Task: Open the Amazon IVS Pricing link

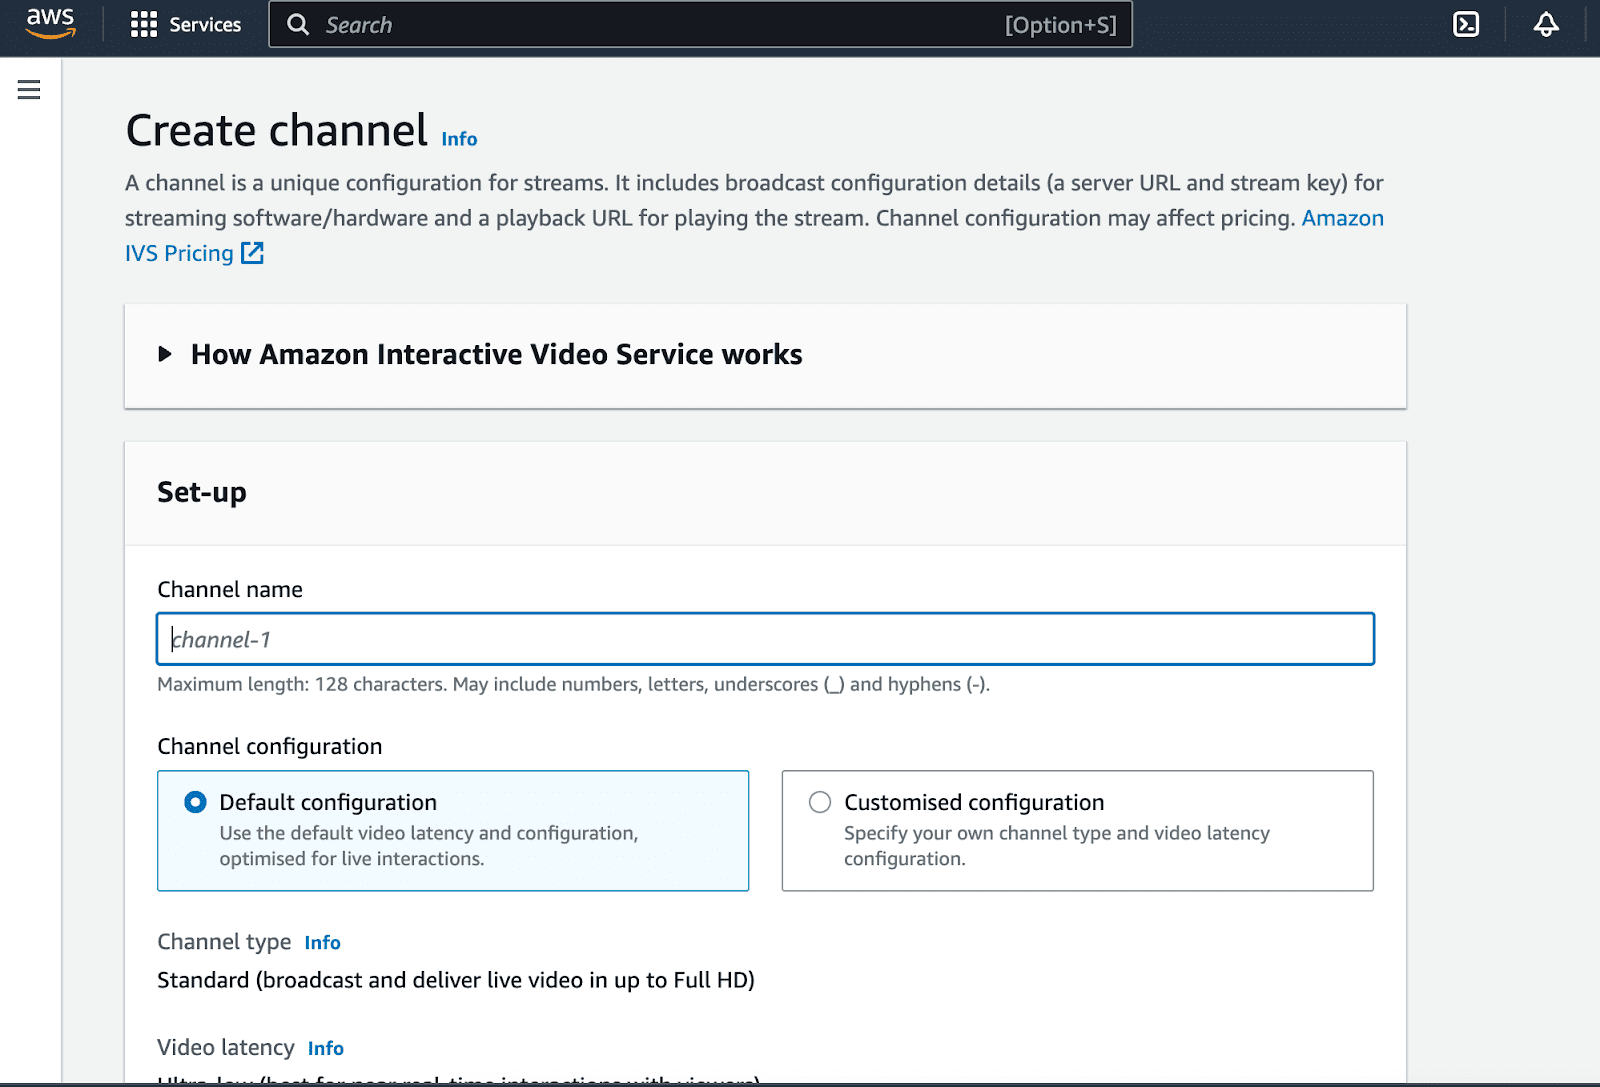Action: (x=1343, y=218)
